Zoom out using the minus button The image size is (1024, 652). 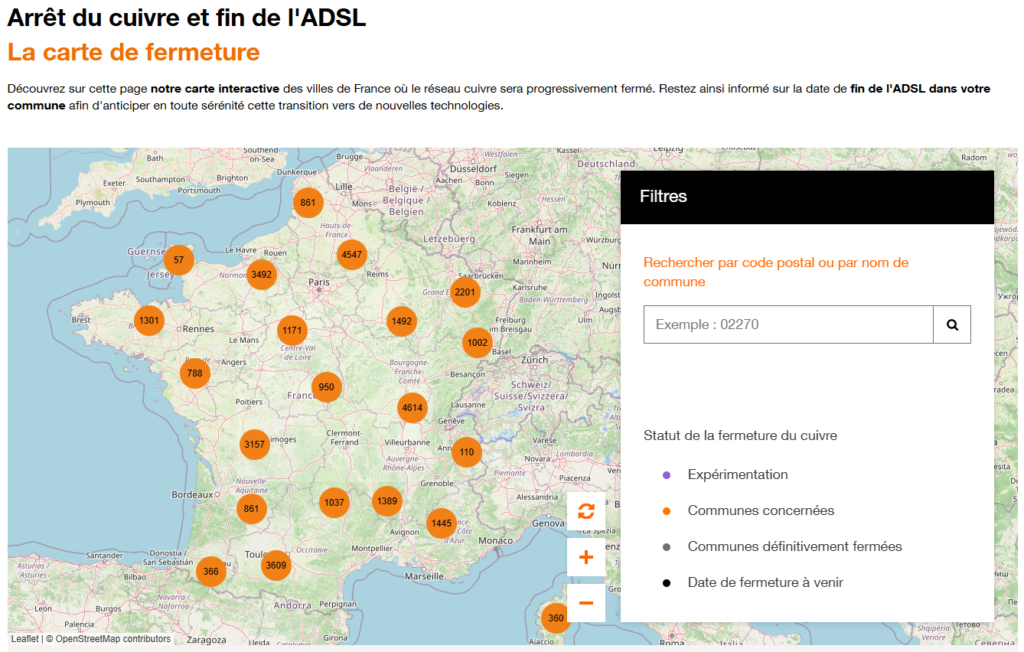(586, 602)
